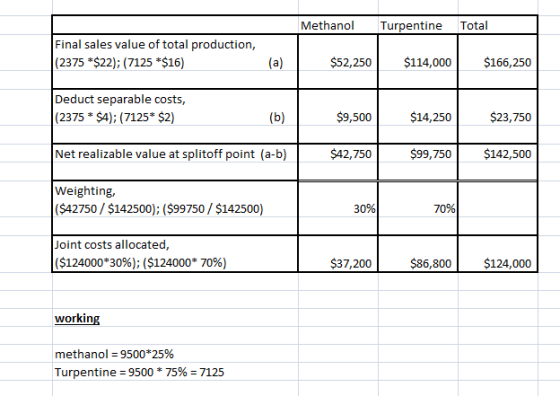The image size is (560, 396).
Task: Select the total net realizable value $142,500
Action: pyautogui.click(x=508, y=154)
